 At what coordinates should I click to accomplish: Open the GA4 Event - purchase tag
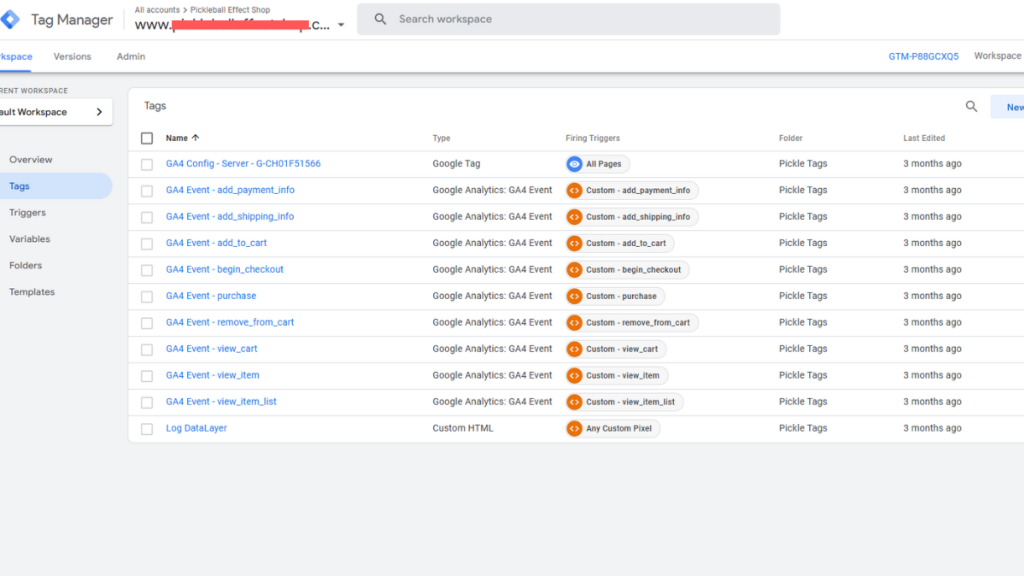click(x=211, y=296)
